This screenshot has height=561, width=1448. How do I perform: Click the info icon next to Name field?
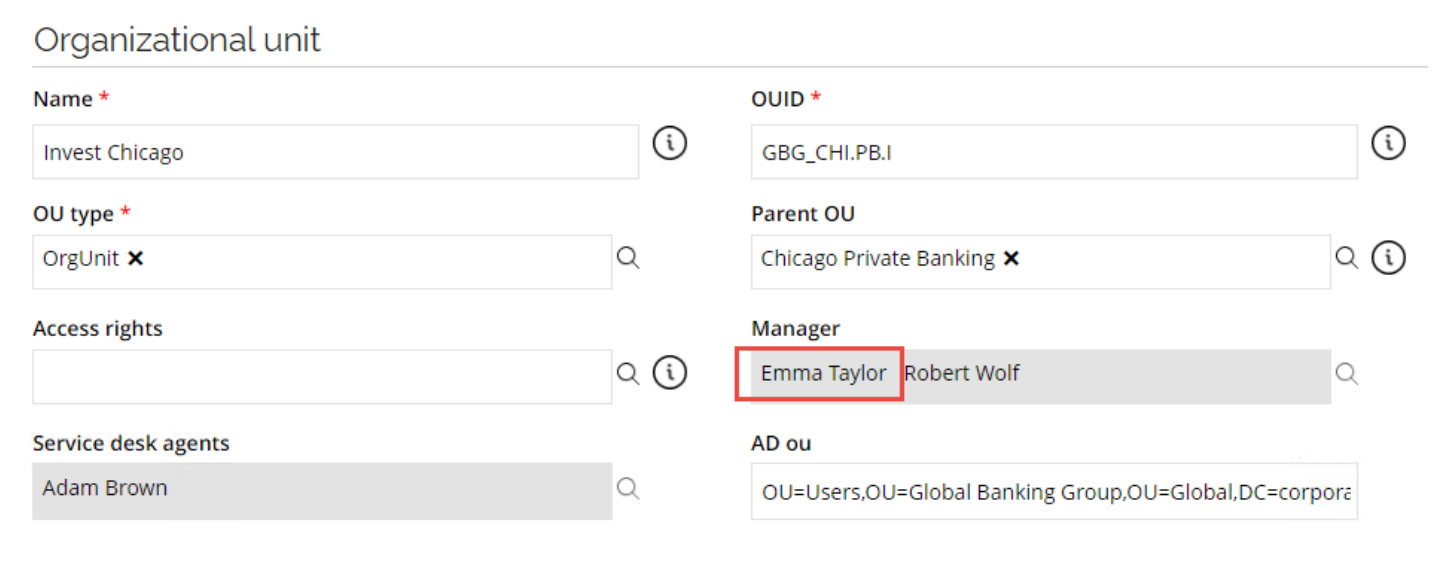point(670,143)
